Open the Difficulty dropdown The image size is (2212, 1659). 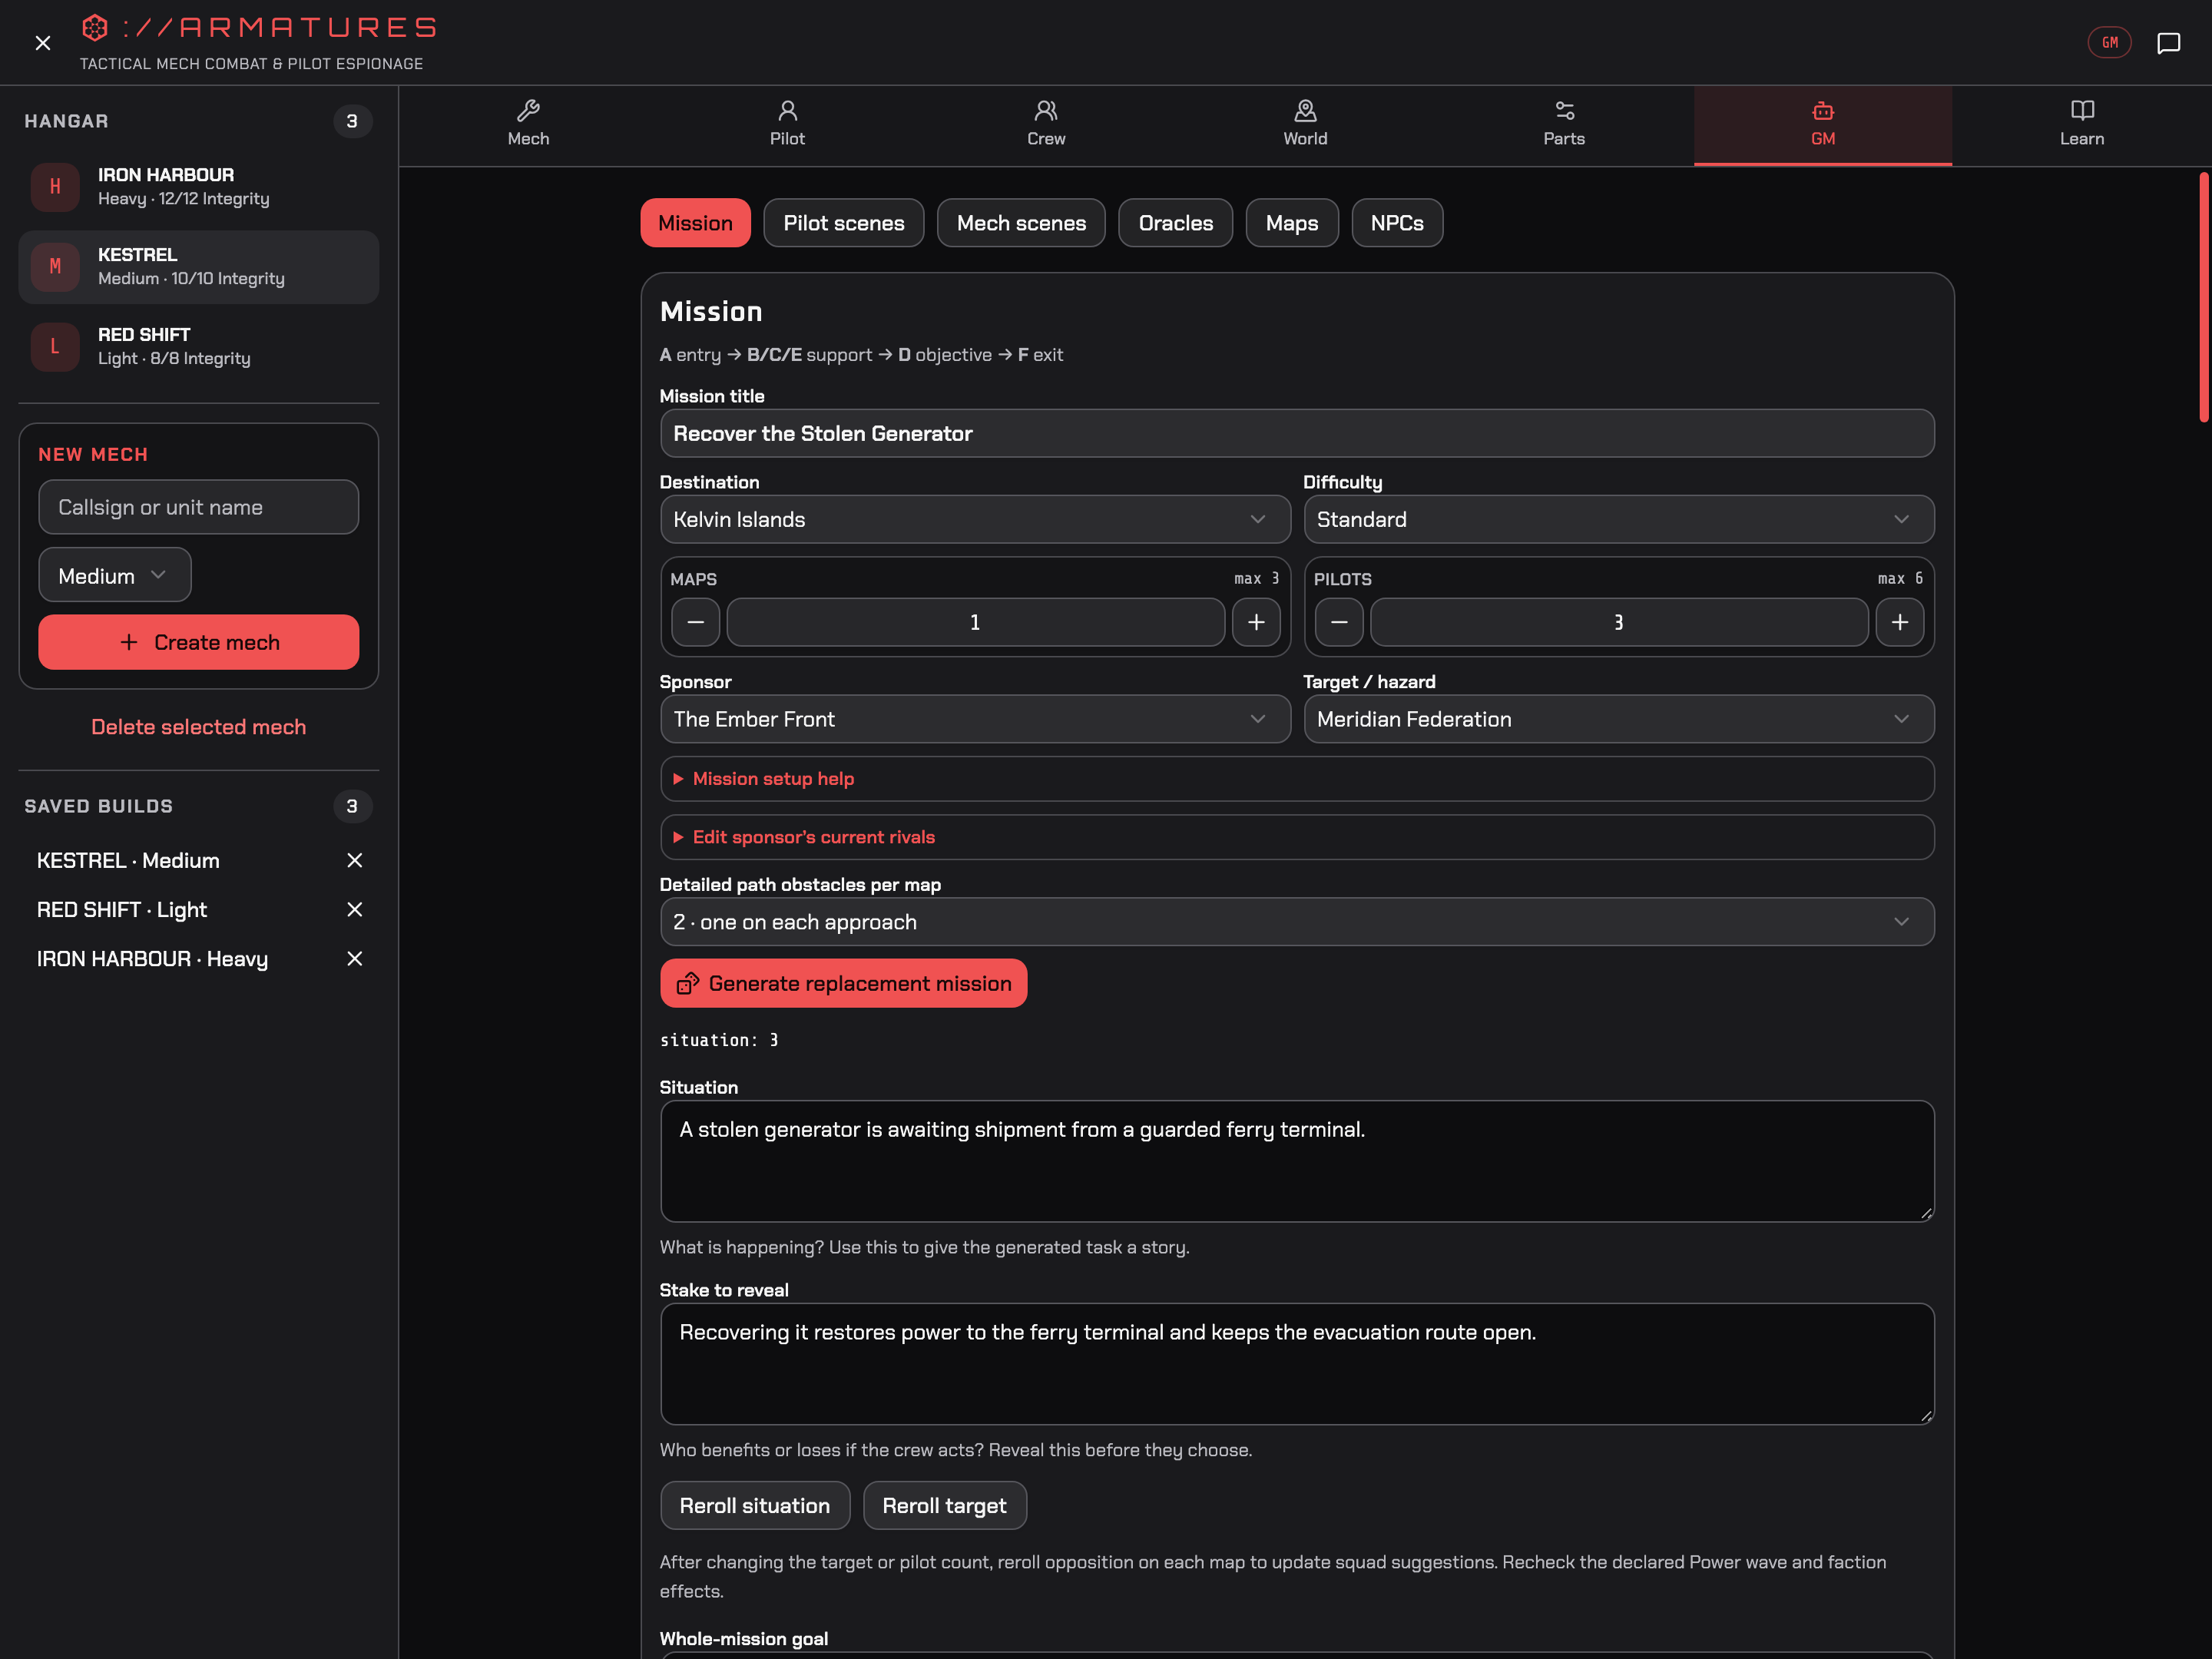tap(1619, 519)
